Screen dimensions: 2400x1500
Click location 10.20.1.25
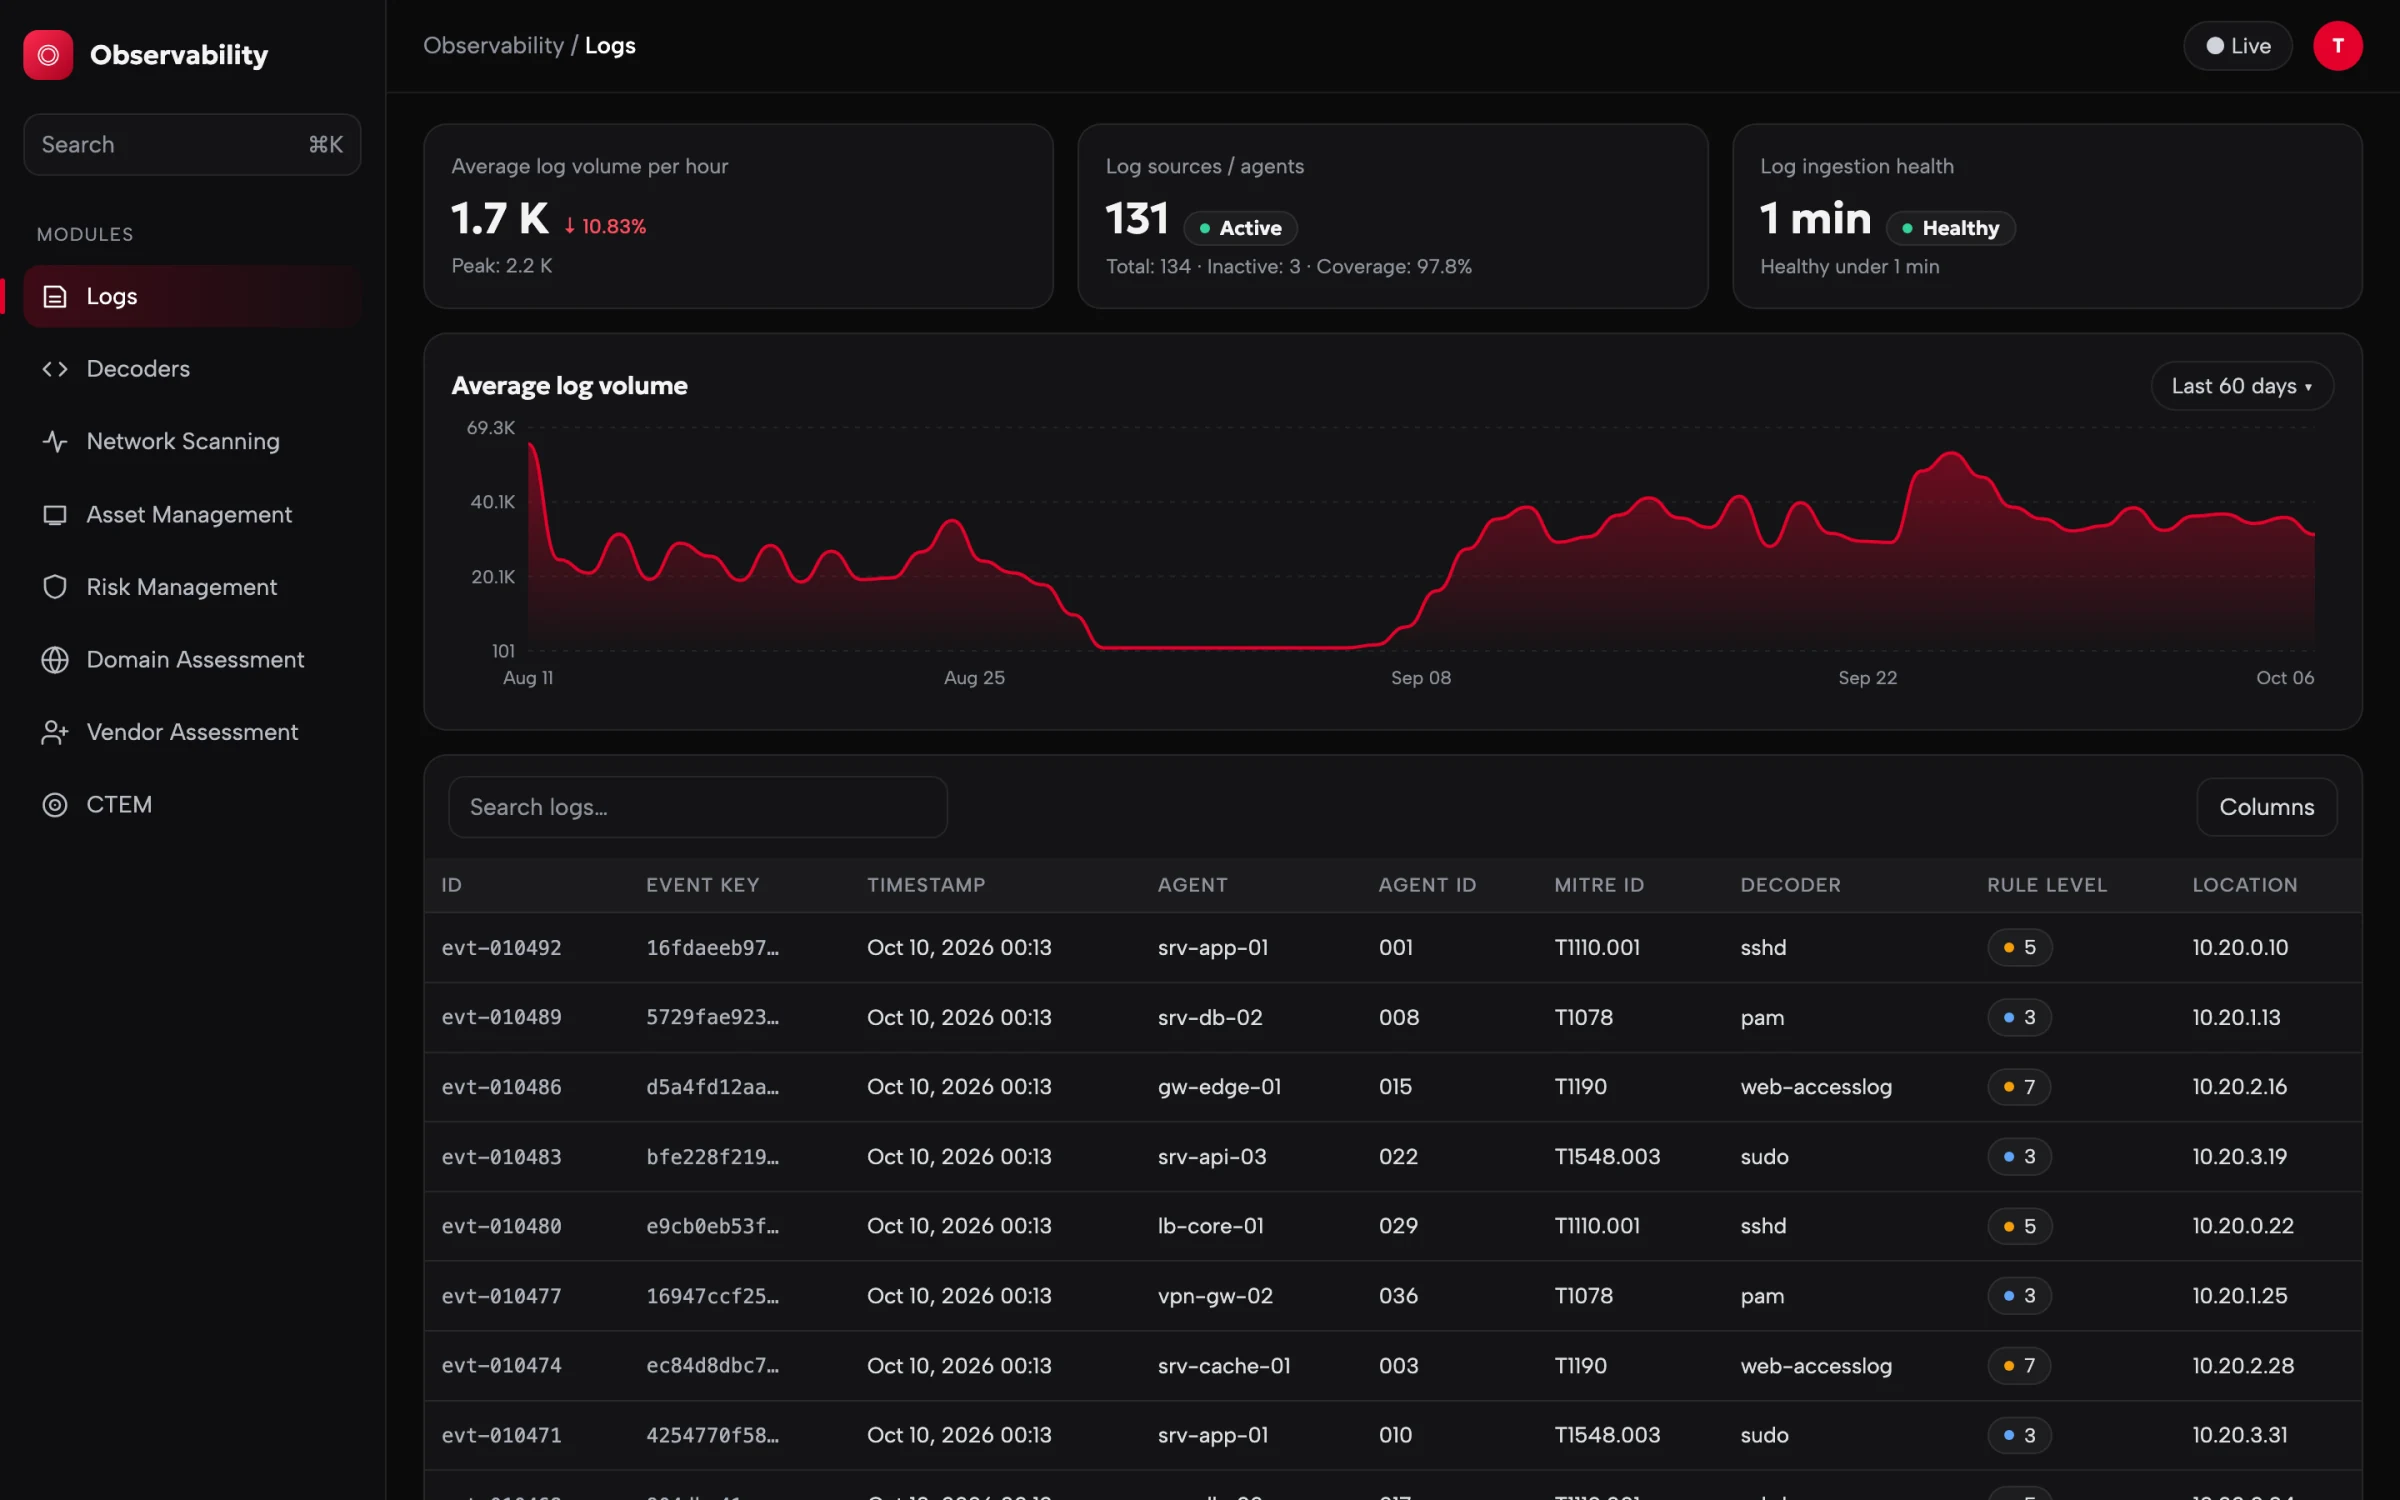[x=2239, y=1296]
